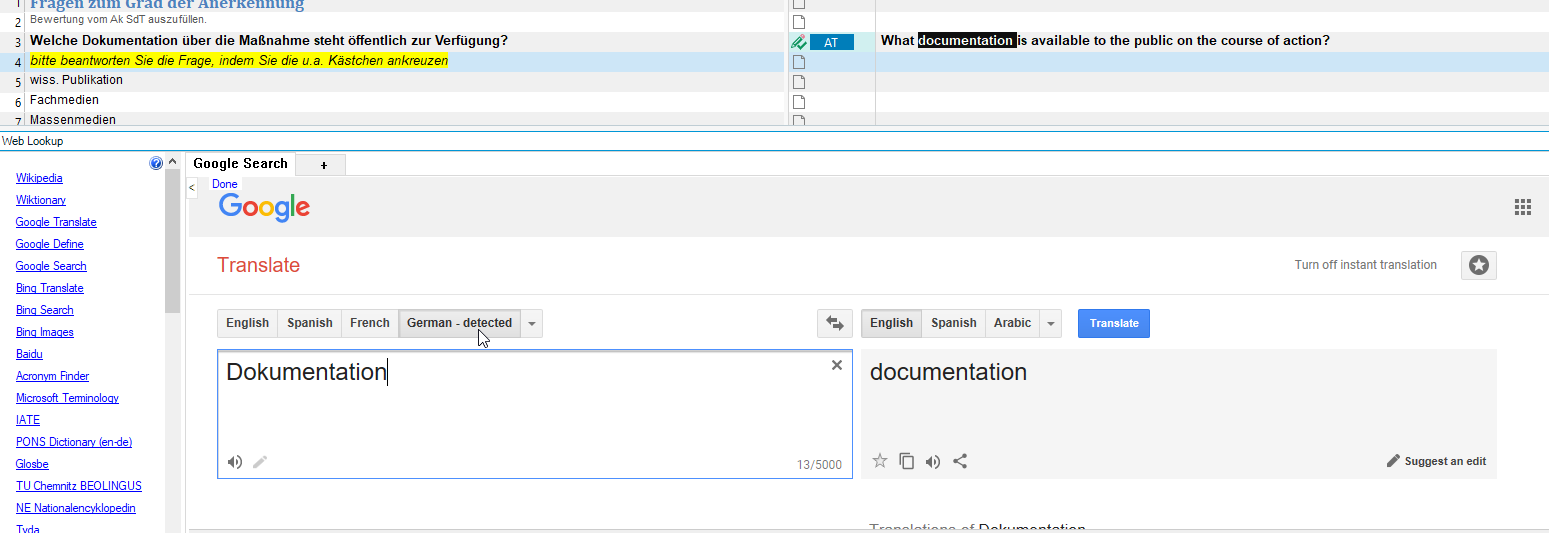Select English as the source language

tap(247, 323)
